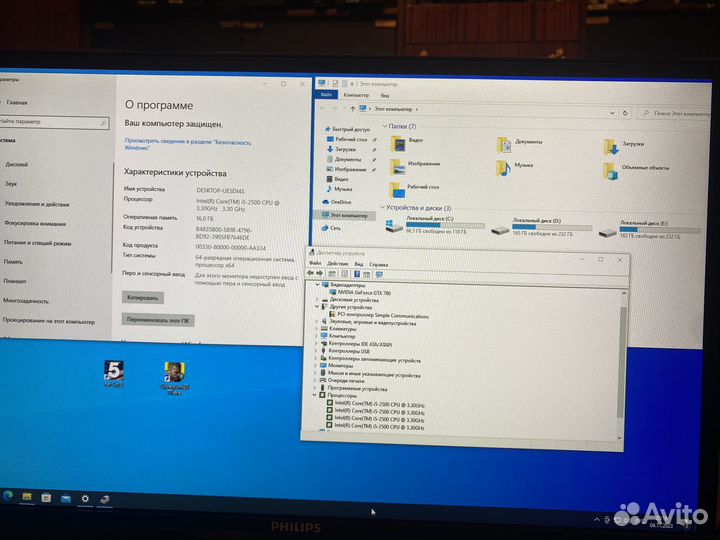
Task: Open the second game desktop shortcut
Action: click(174, 378)
